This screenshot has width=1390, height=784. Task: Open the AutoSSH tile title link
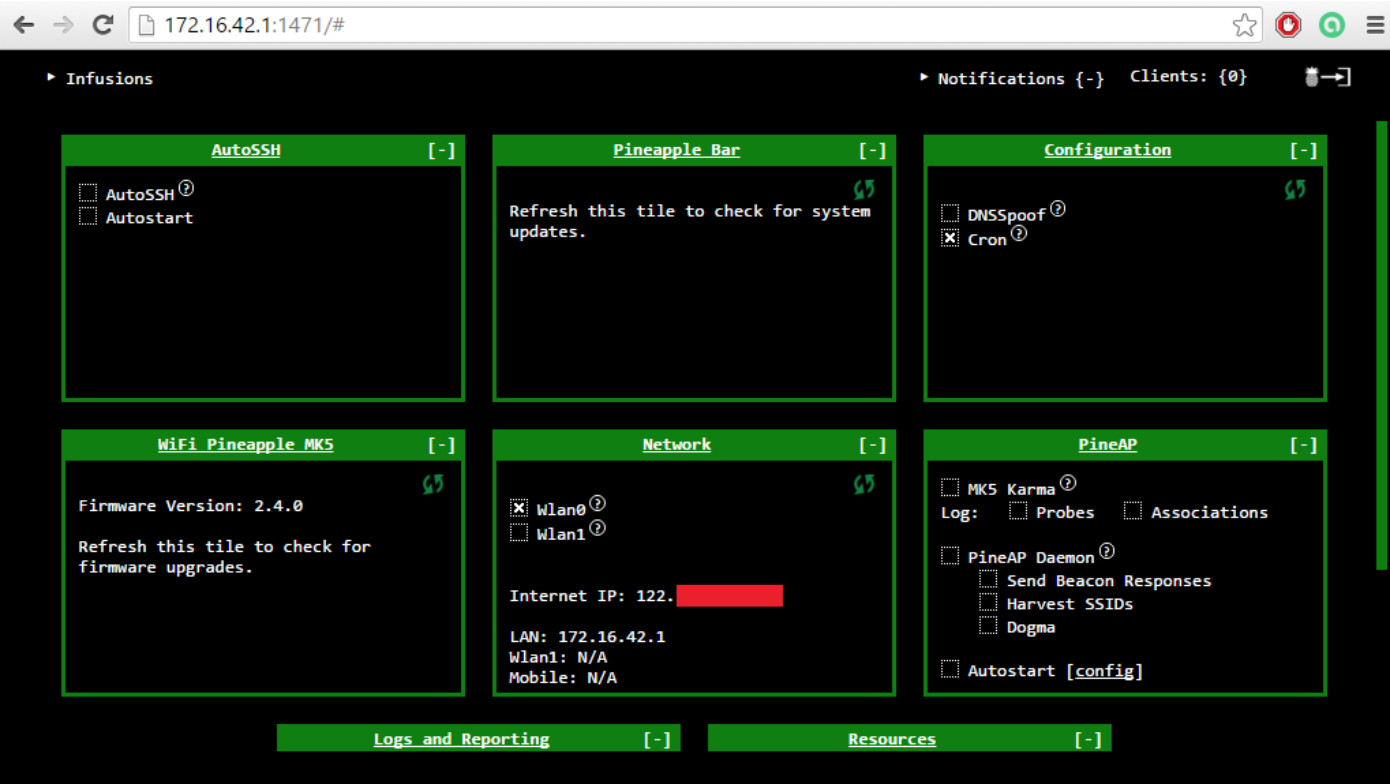coord(246,150)
